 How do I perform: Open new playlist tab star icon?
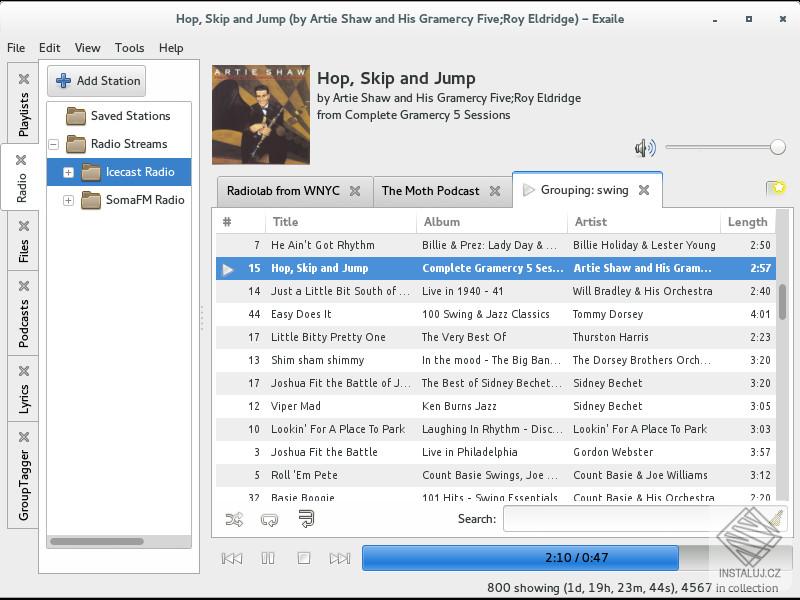[x=776, y=188]
